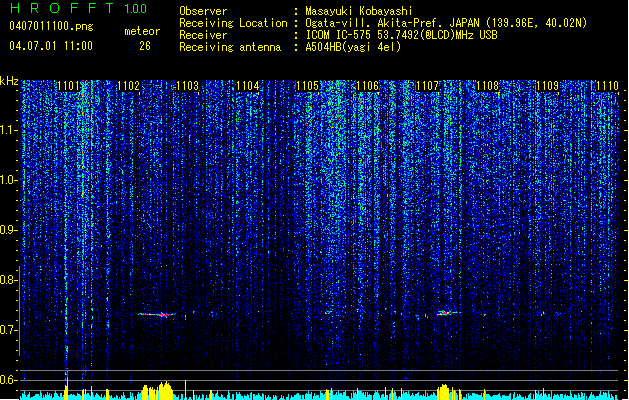Click the 0.7 kHz axis label
629x400 pixels.
tap(8, 330)
